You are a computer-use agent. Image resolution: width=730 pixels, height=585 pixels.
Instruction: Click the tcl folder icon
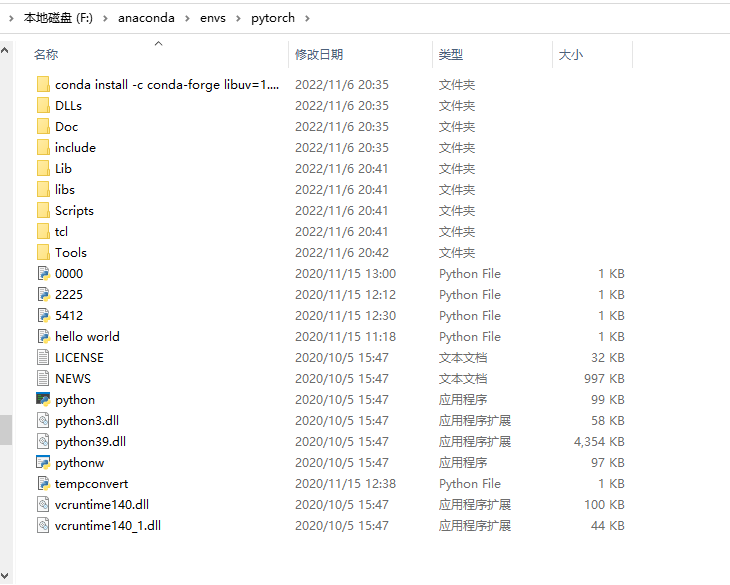(x=43, y=231)
